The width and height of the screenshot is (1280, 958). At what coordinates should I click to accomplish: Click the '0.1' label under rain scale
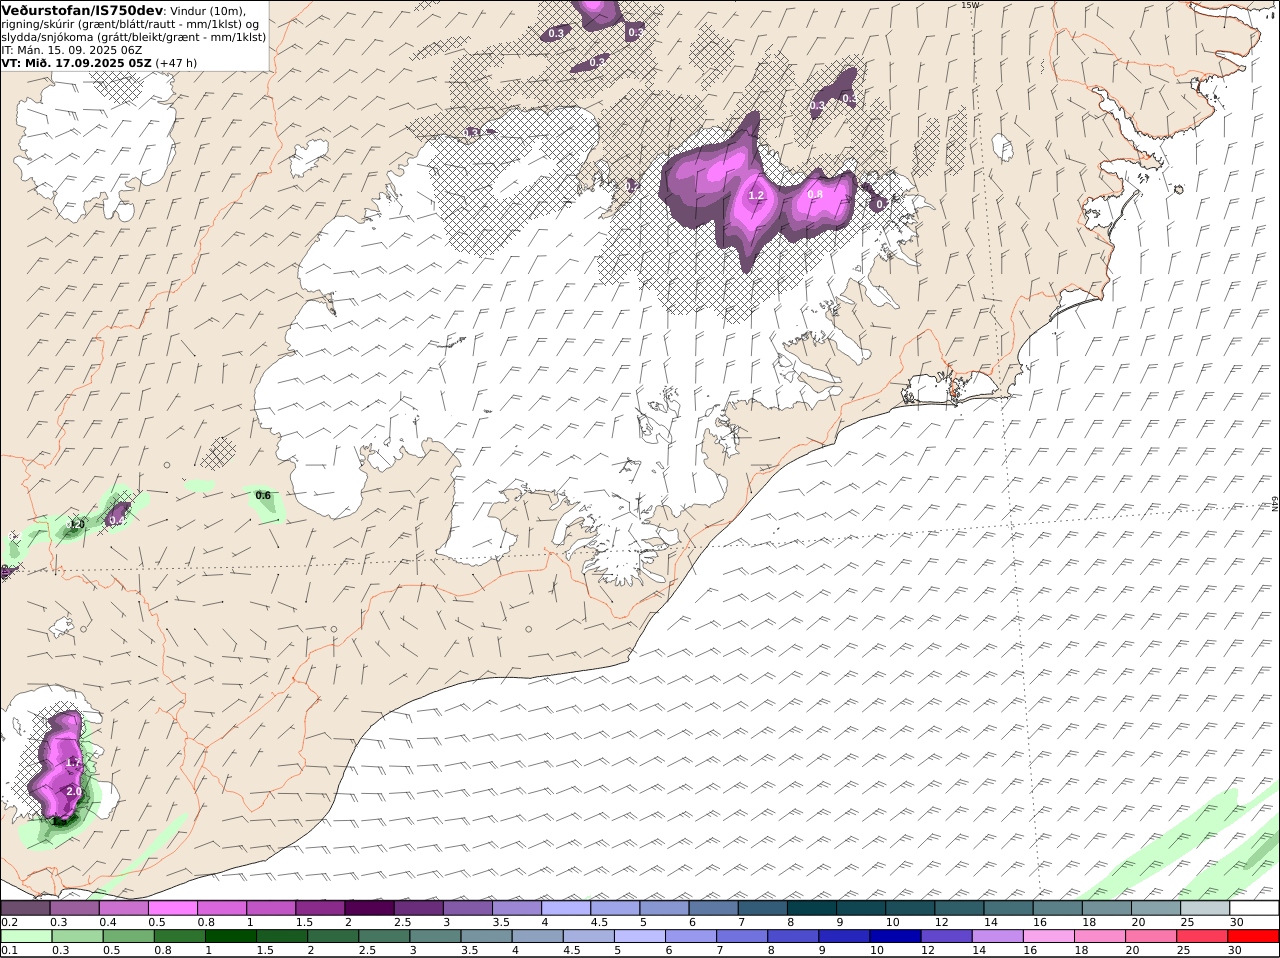pos(10,950)
